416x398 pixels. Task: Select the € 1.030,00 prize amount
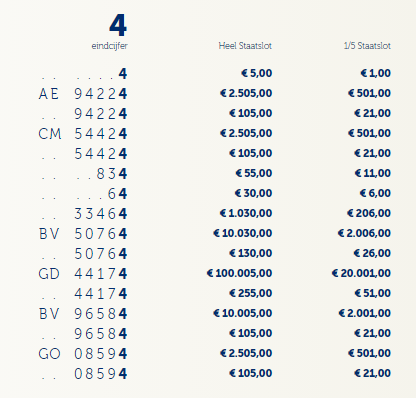(246, 213)
